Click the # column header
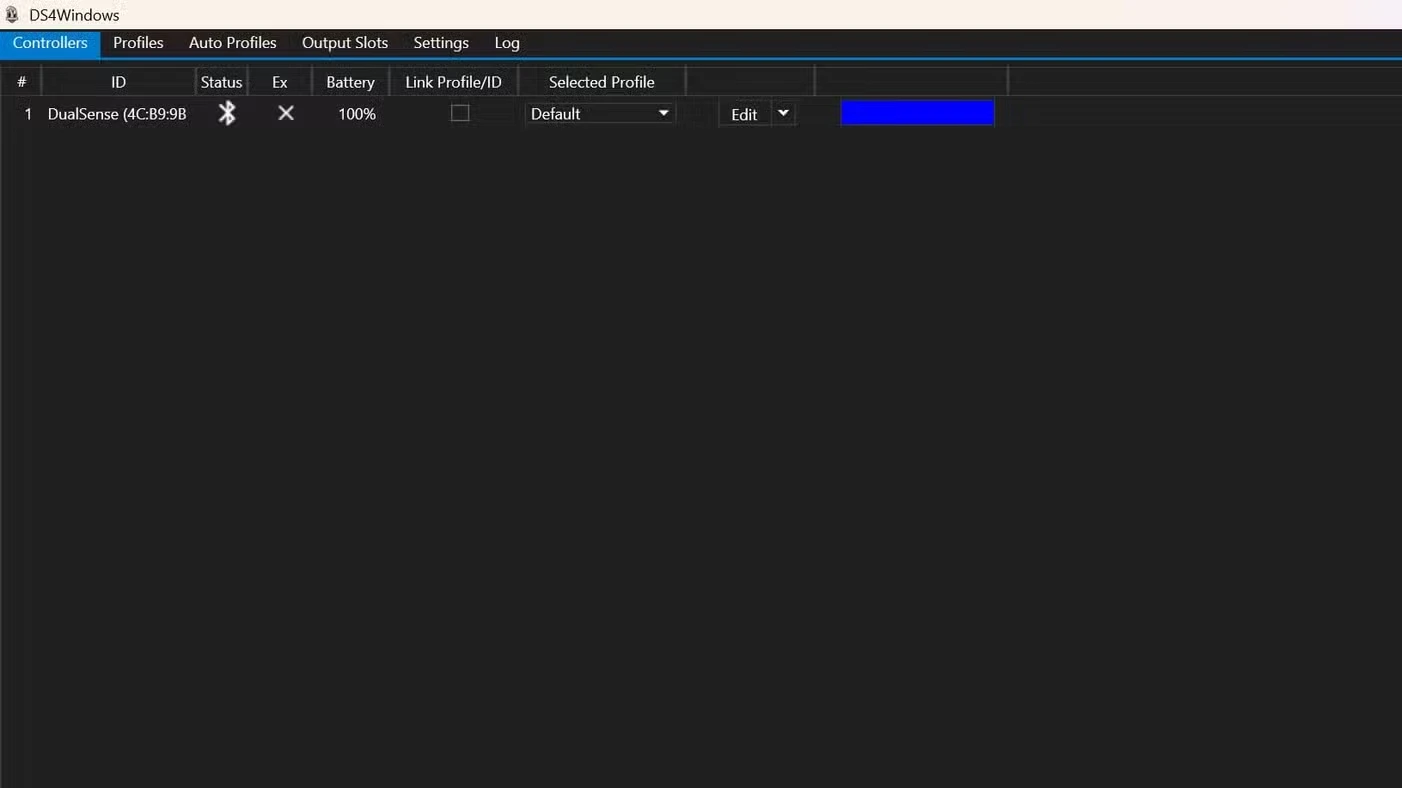The width and height of the screenshot is (1402, 788). pos(21,82)
